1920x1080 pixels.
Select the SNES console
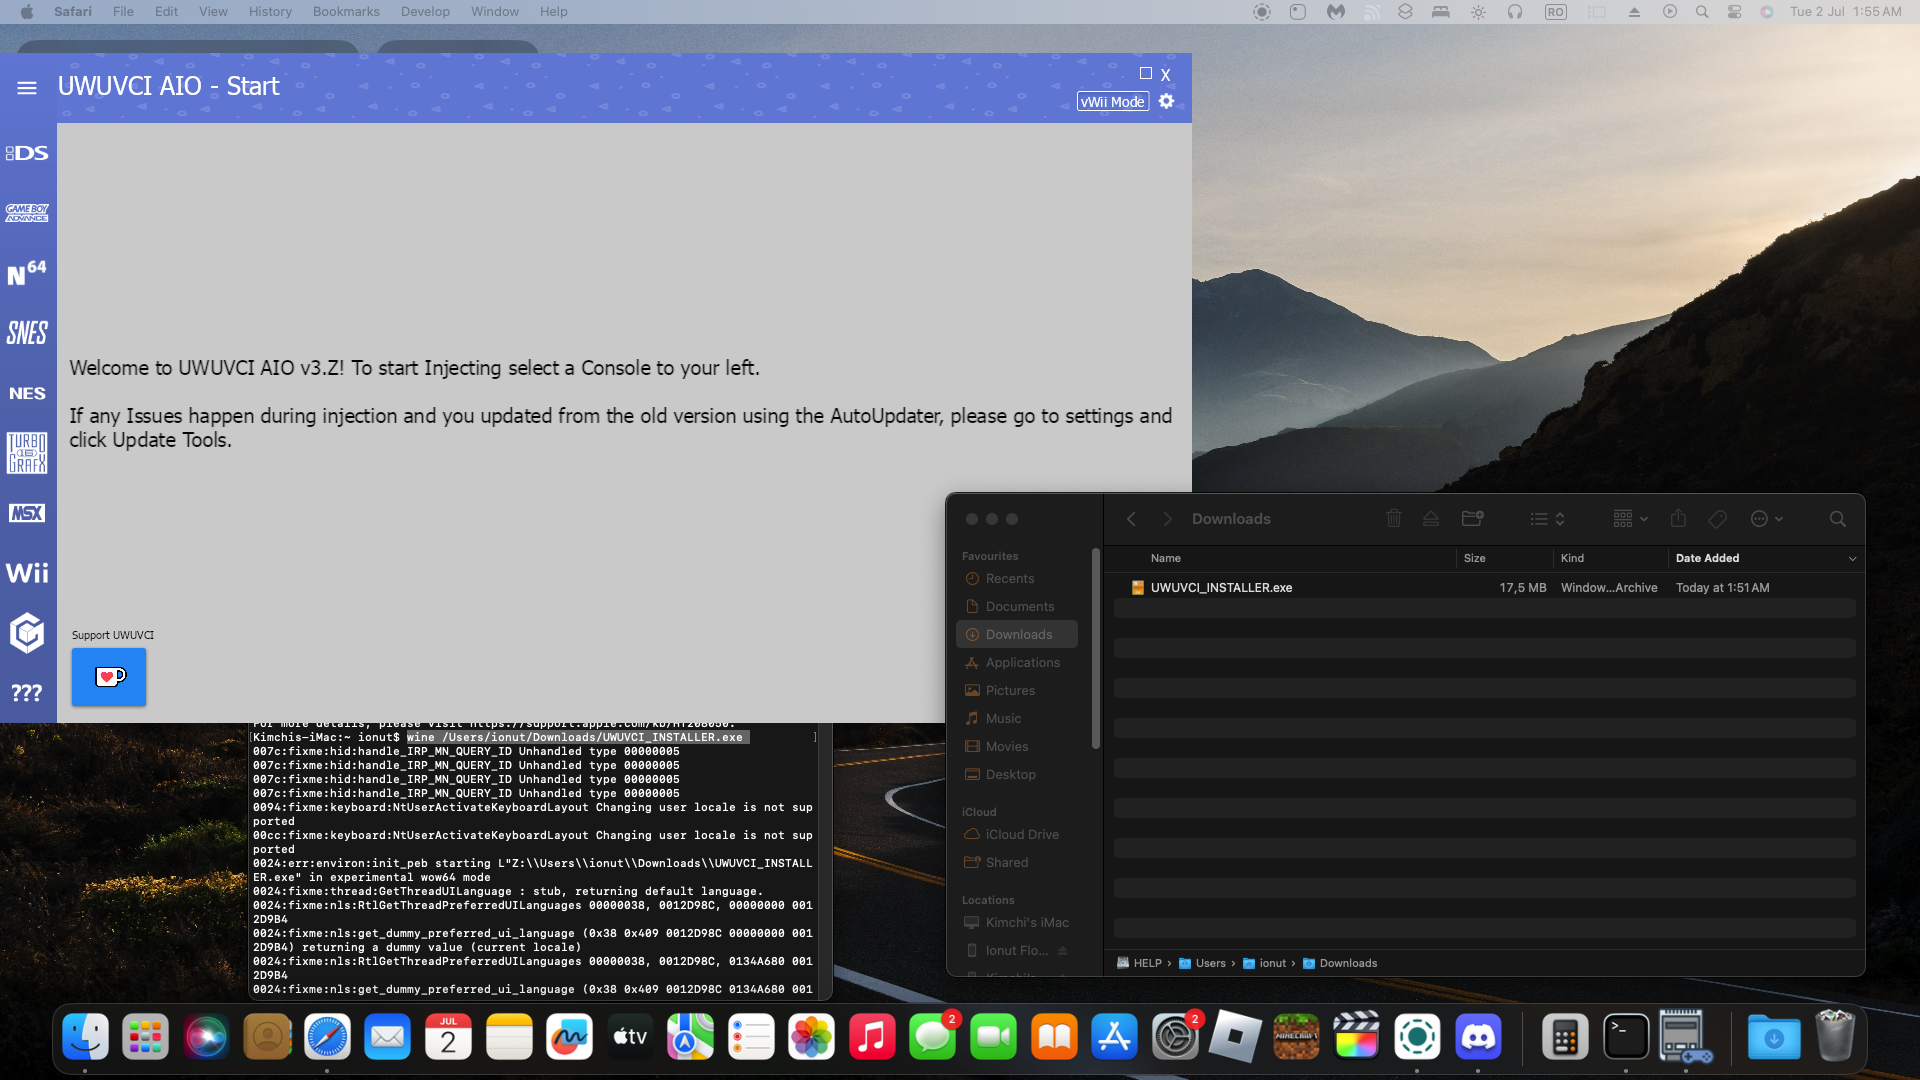click(x=27, y=333)
